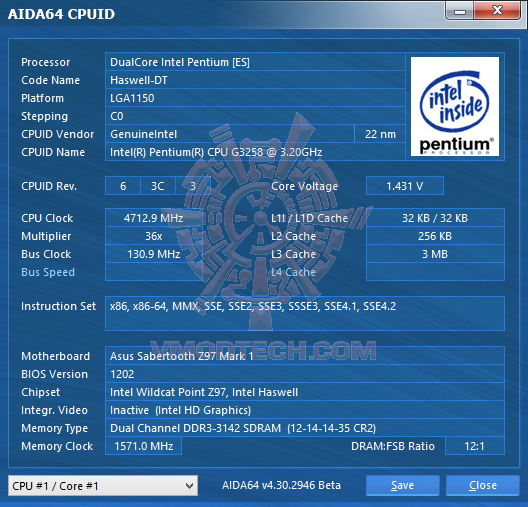Click the LGA1150 platform value

pyautogui.click(x=255, y=98)
